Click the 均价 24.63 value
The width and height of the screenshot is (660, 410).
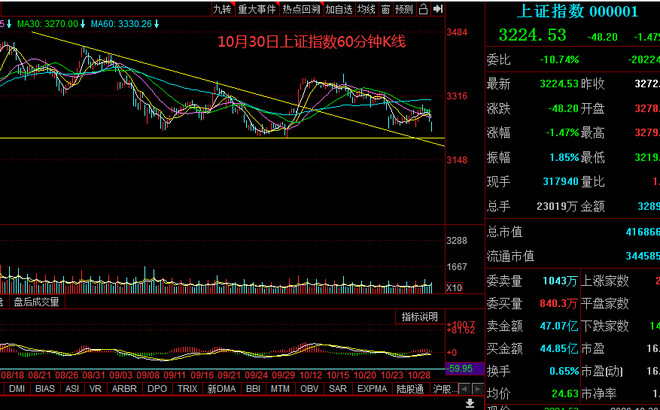tap(565, 394)
